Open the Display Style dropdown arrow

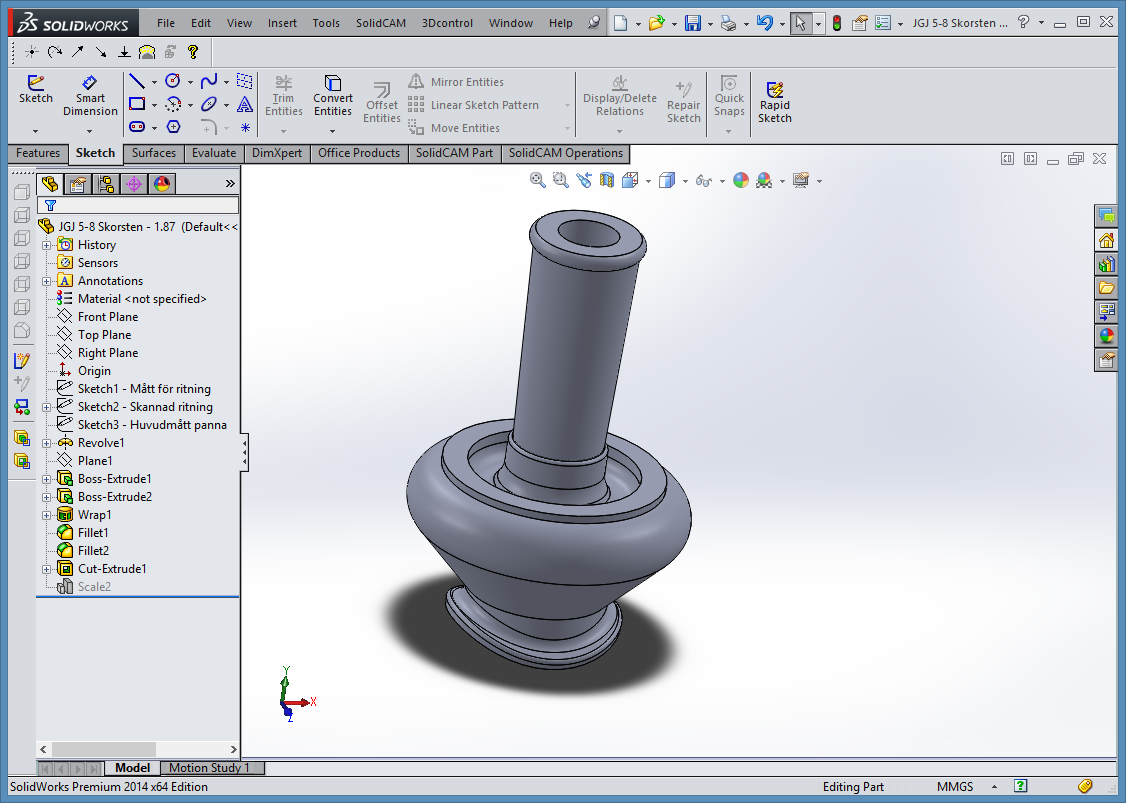tap(685, 181)
